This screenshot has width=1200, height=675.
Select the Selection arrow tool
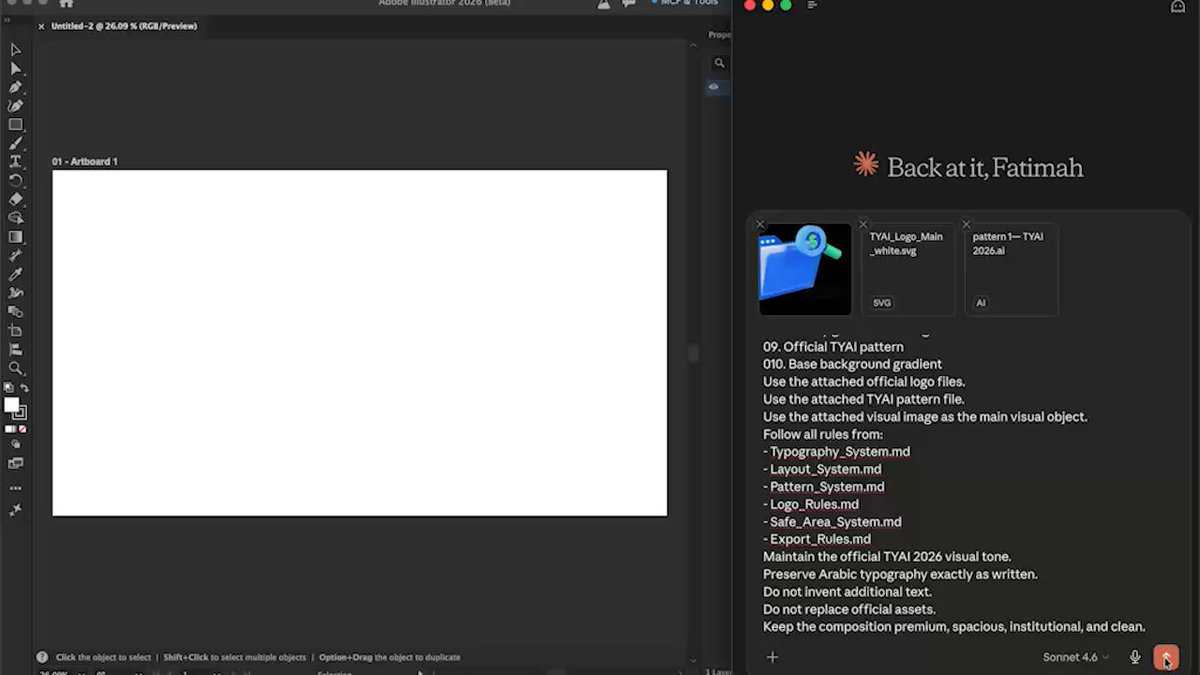point(15,50)
